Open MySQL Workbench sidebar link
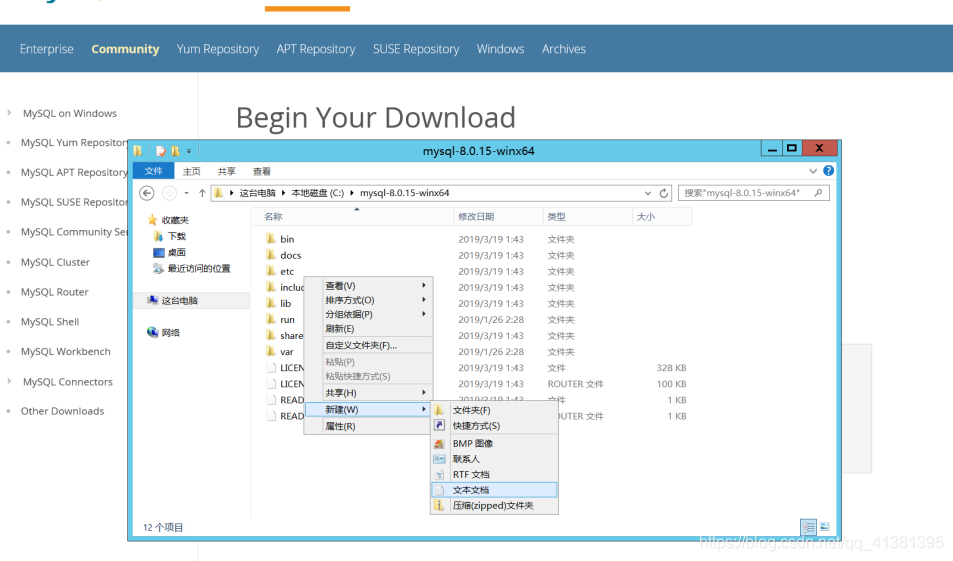The height and width of the screenshot is (561, 953). click(66, 352)
